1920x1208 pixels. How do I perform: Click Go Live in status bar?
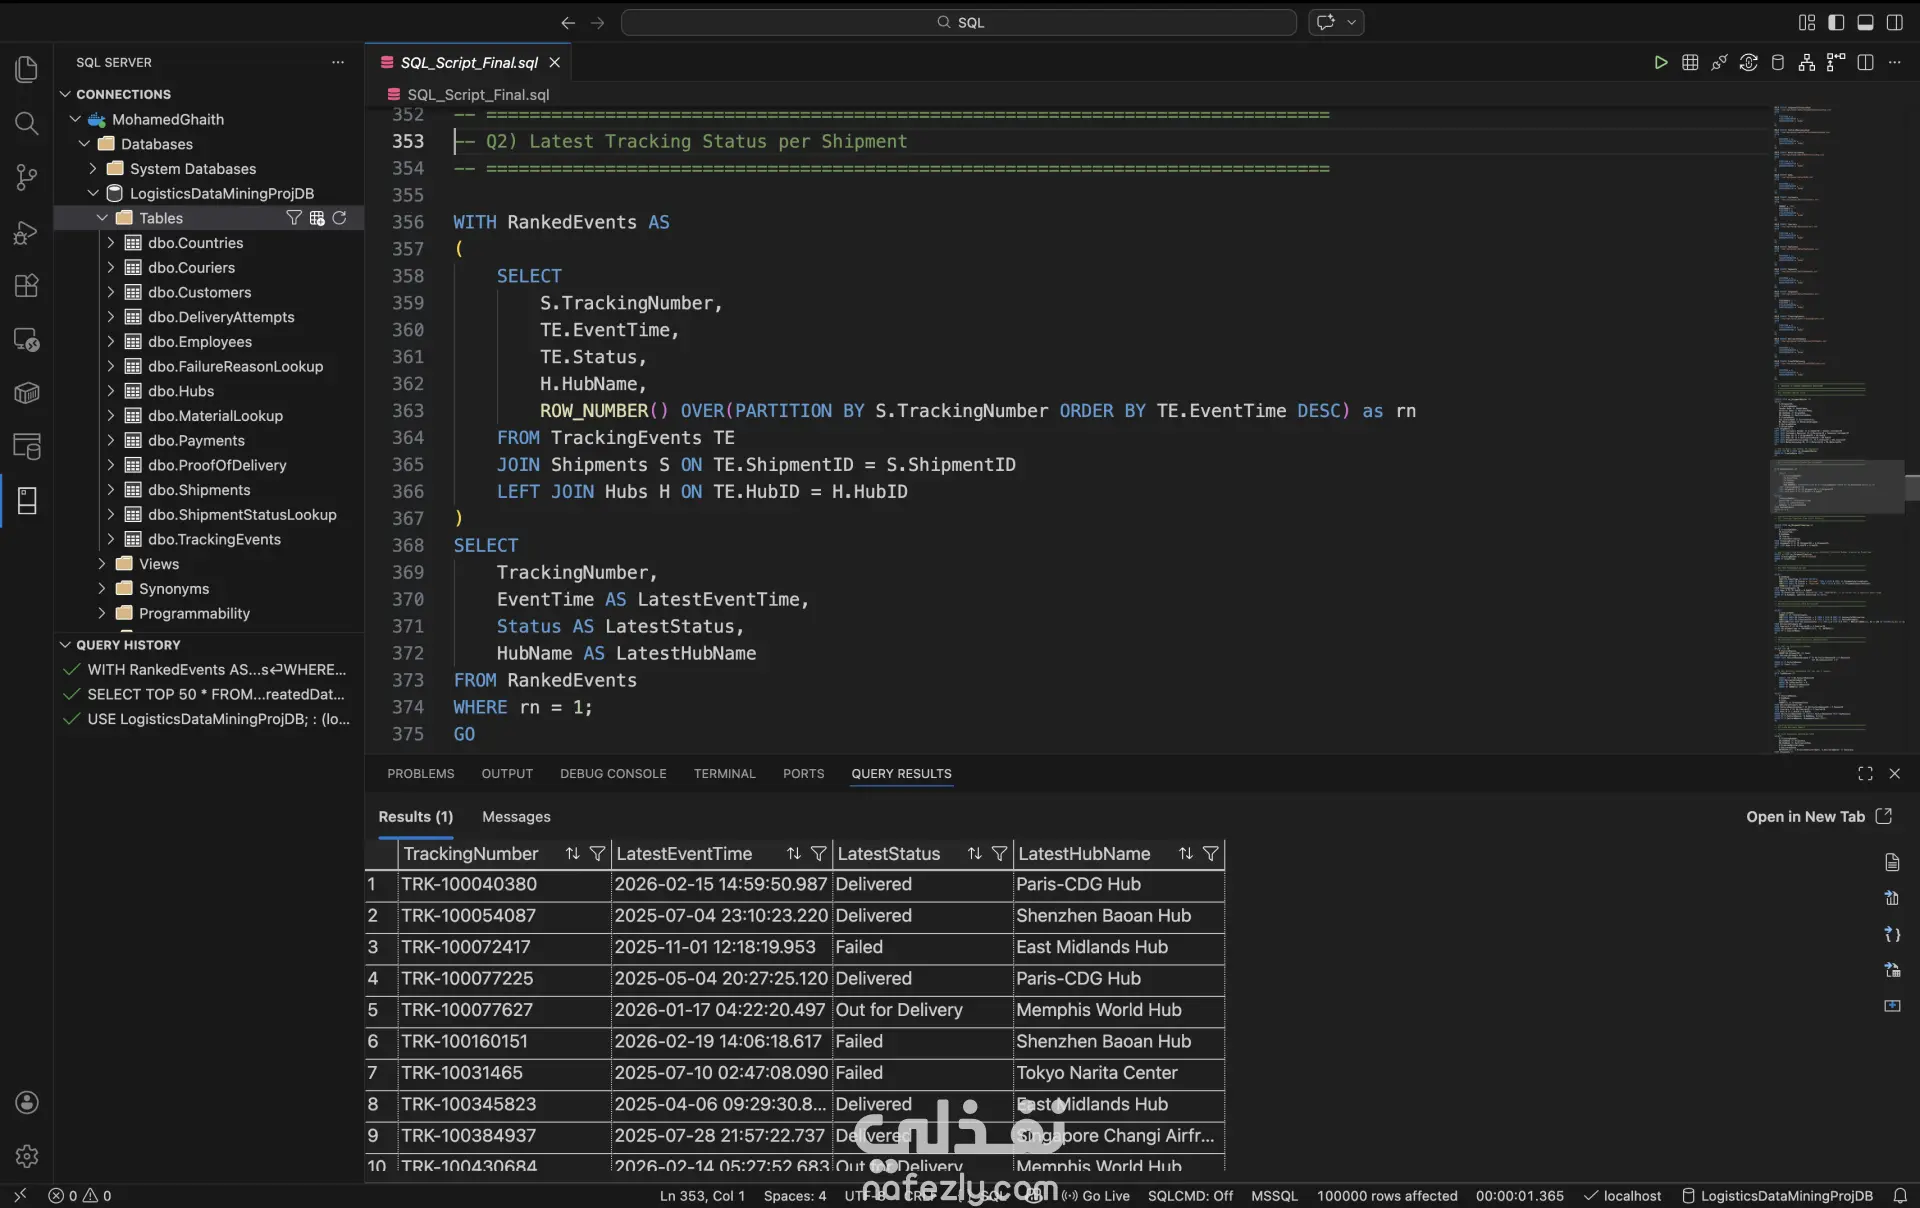pyautogui.click(x=1095, y=1195)
